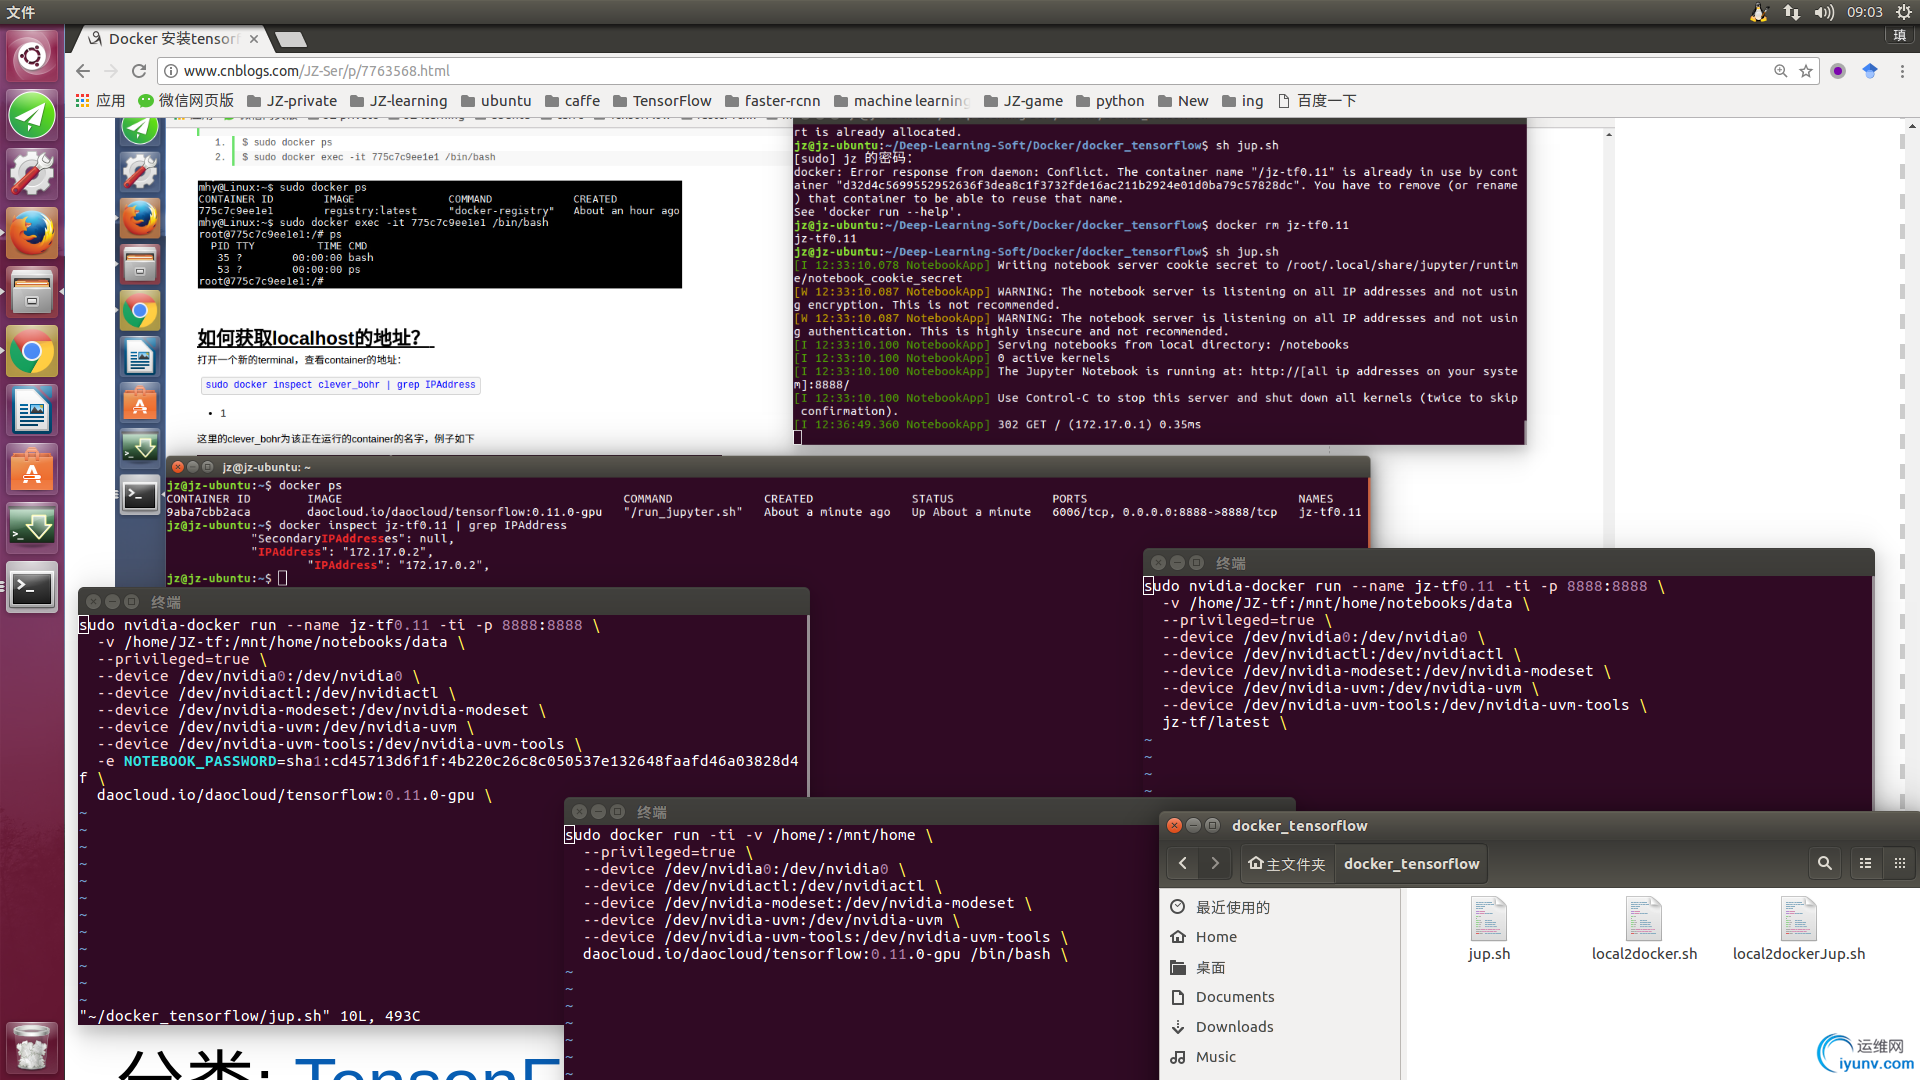The height and width of the screenshot is (1080, 1920).
Task: Open LibreOffice Writer from the dock
Action: (32, 411)
